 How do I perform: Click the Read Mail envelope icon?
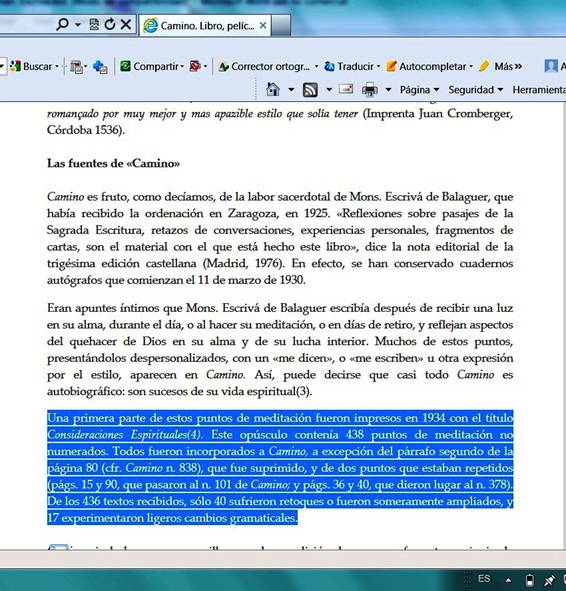pyautogui.click(x=346, y=89)
